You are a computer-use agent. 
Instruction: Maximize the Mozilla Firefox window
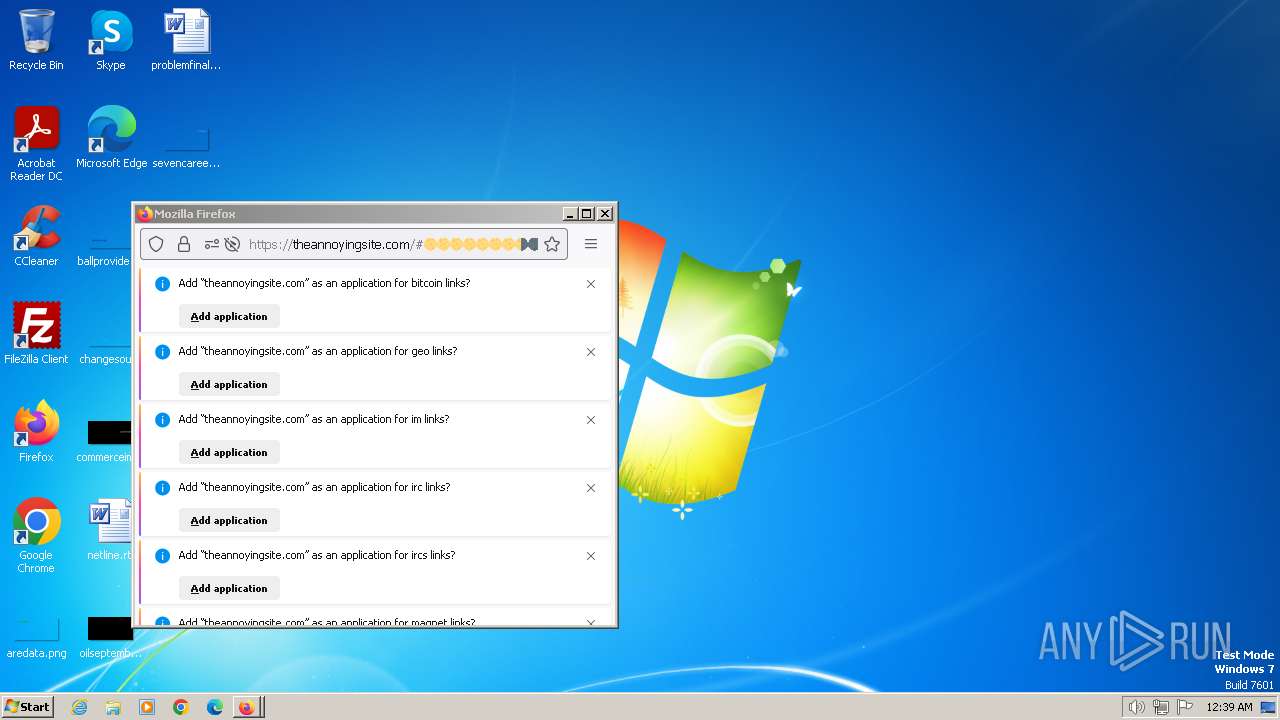(x=587, y=213)
